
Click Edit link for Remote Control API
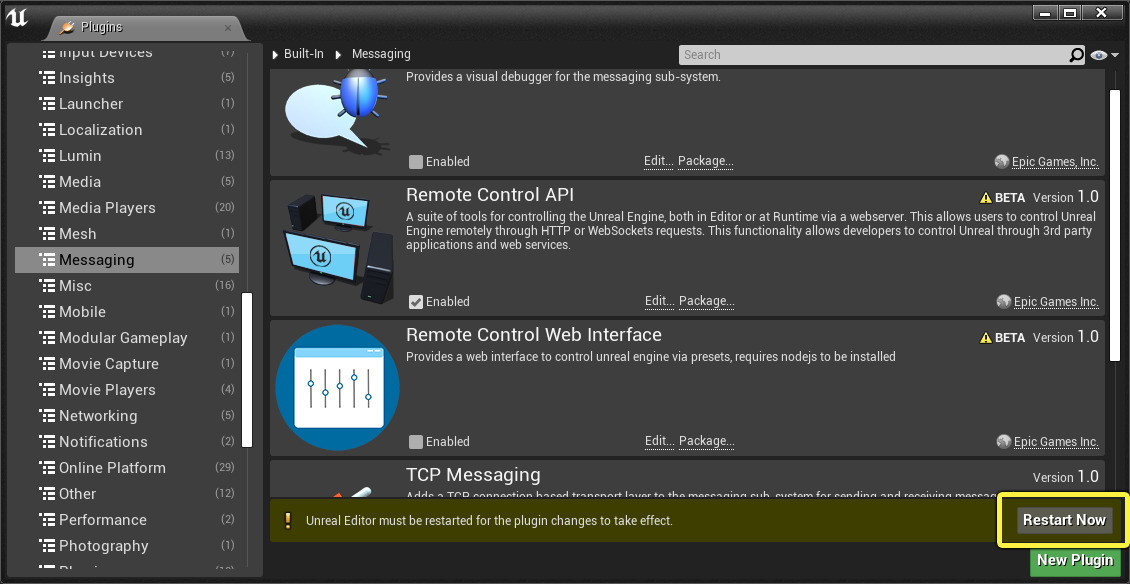tap(659, 301)
